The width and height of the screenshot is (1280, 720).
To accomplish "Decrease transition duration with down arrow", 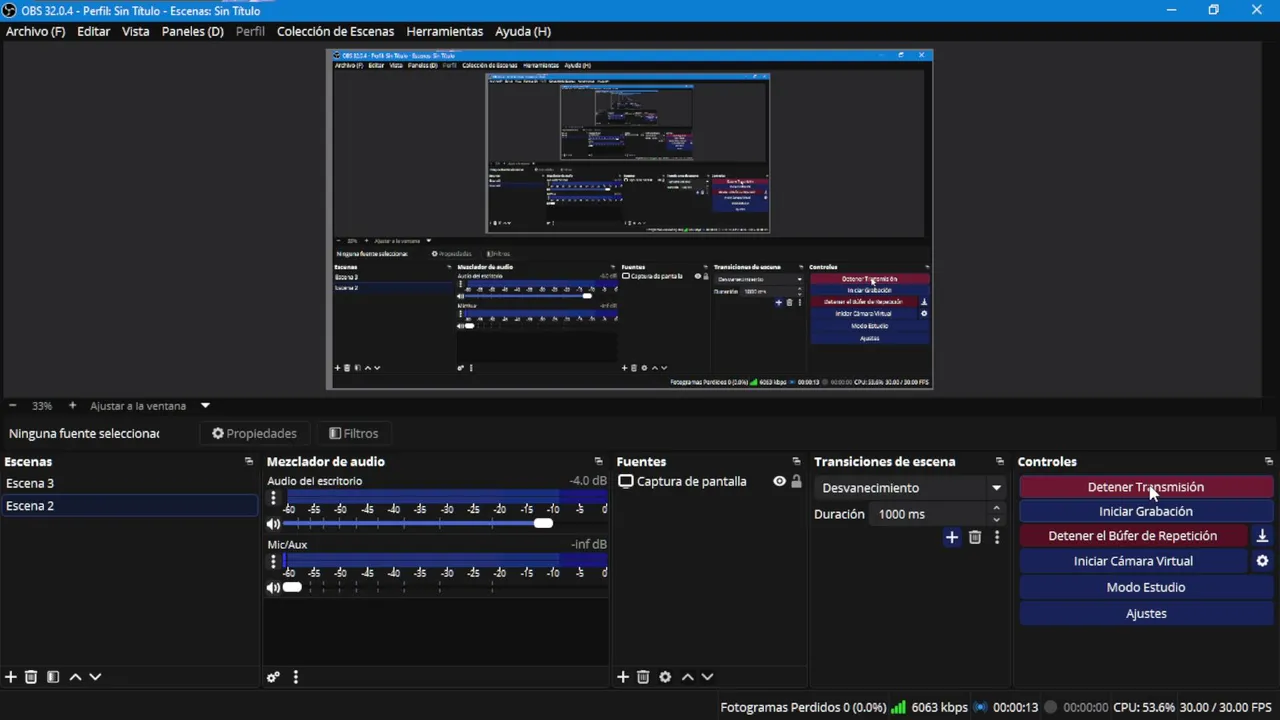I will click(x=996, y=520).
